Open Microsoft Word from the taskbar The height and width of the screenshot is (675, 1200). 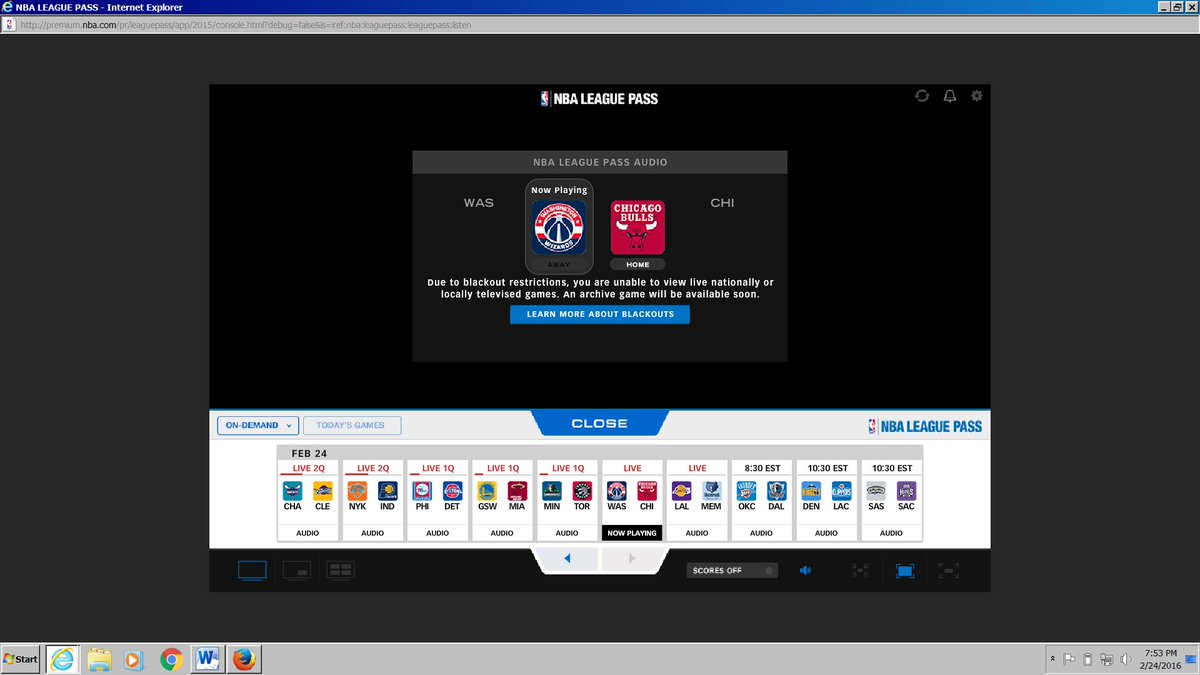[208, 659]
